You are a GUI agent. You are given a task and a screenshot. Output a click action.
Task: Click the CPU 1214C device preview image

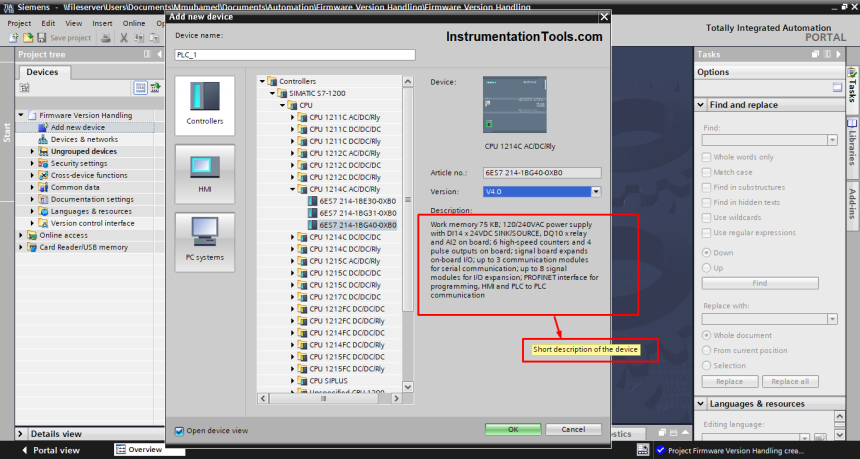(x=514, y=104)
